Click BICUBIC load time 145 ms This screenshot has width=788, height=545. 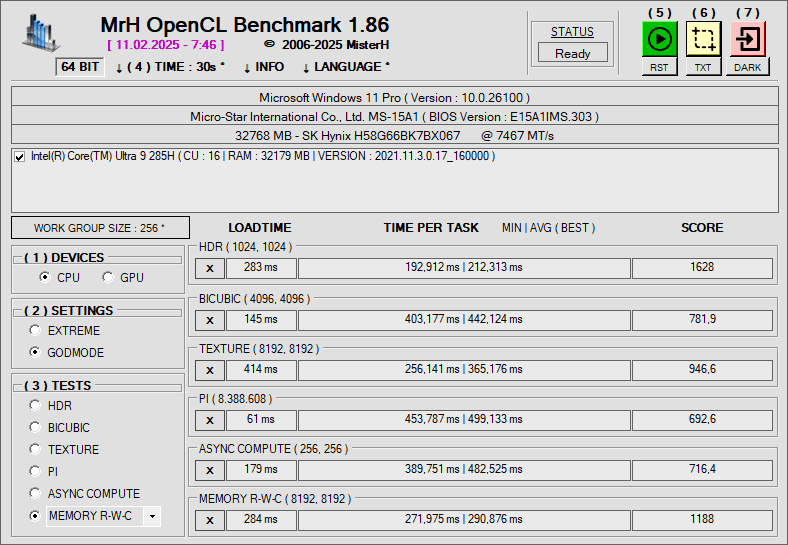(x=261, y=320)
